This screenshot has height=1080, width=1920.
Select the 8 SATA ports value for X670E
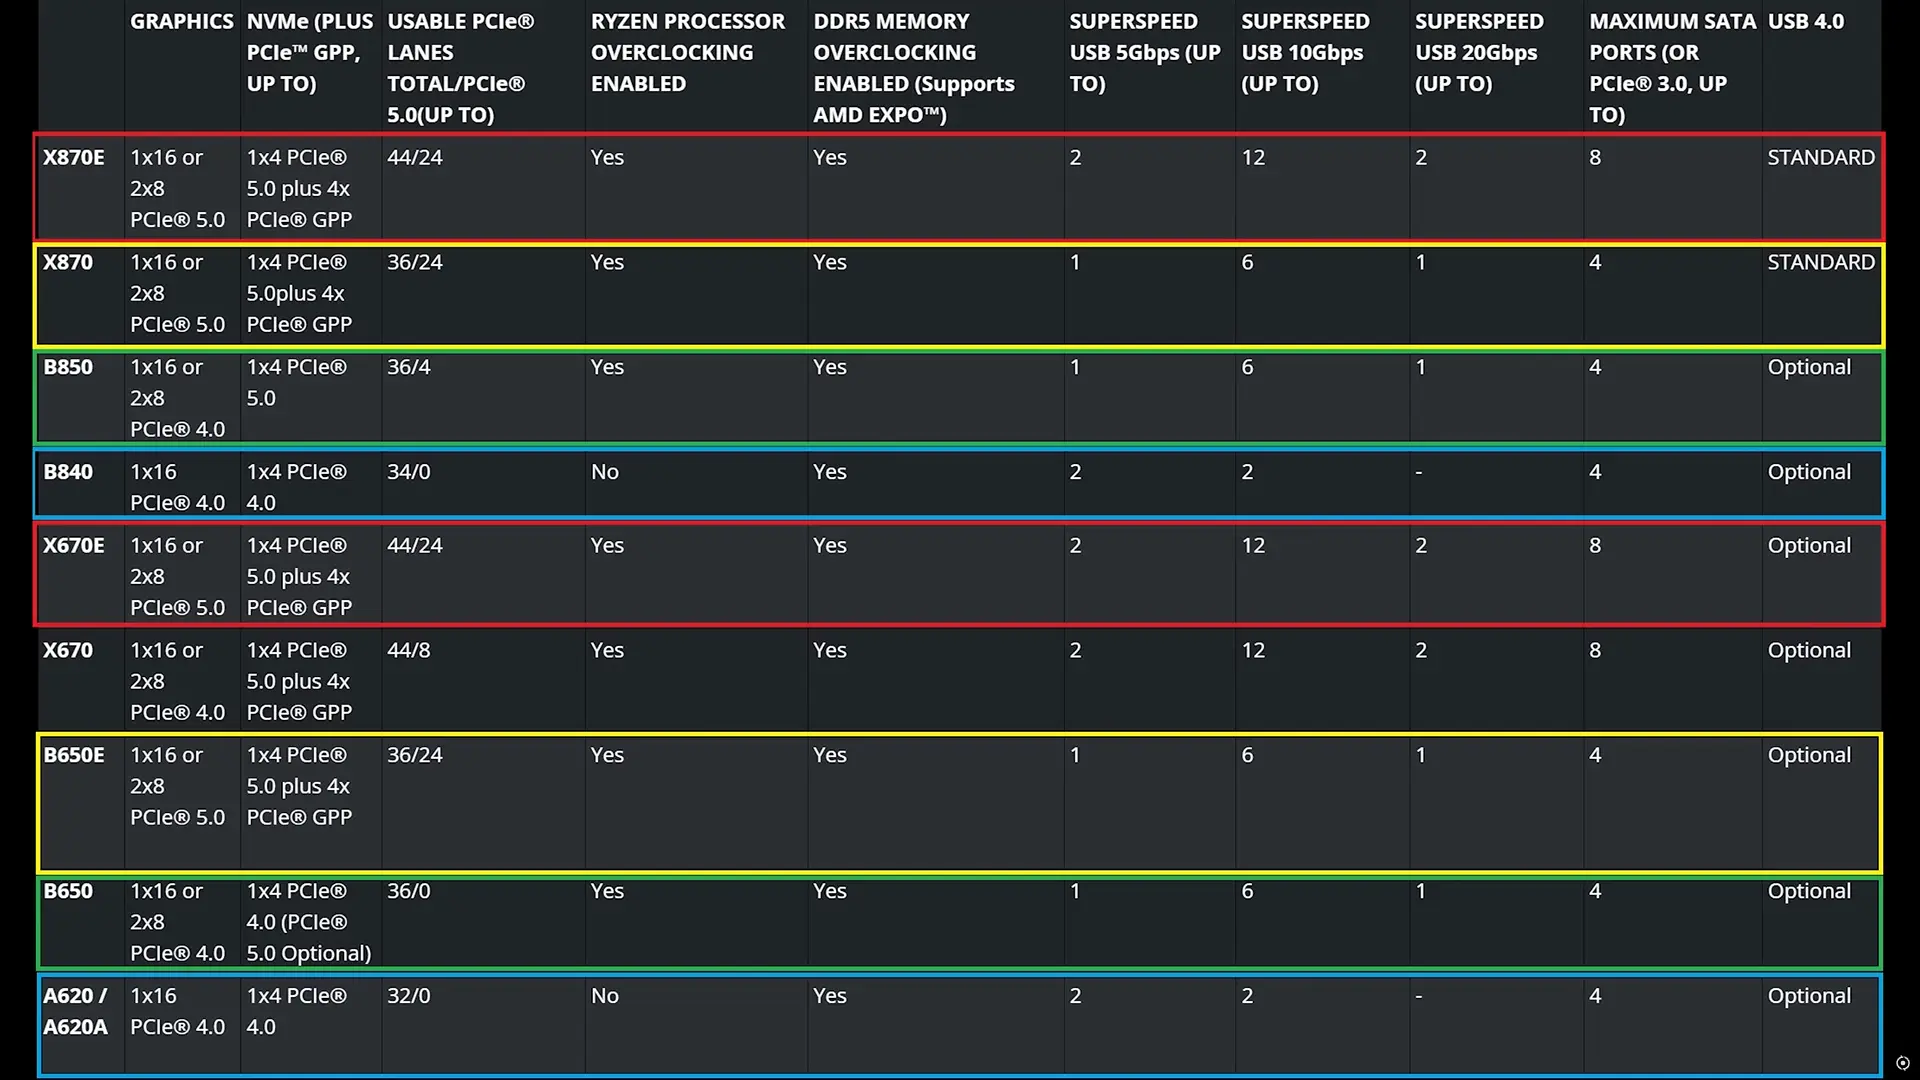pos(1595,545)
